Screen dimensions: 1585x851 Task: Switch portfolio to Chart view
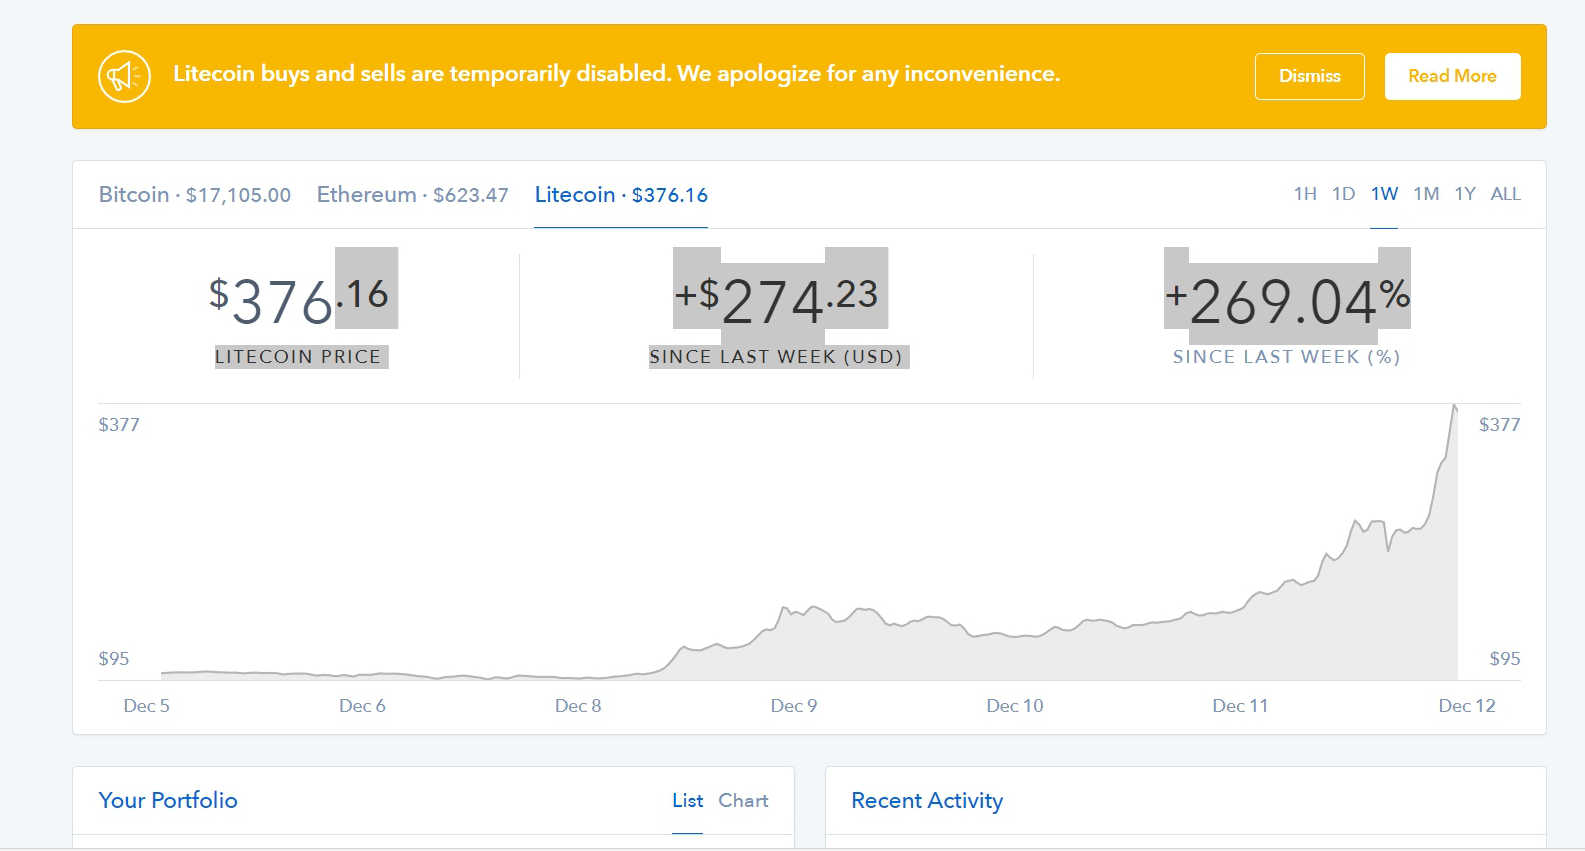click(x=743, y=800)
